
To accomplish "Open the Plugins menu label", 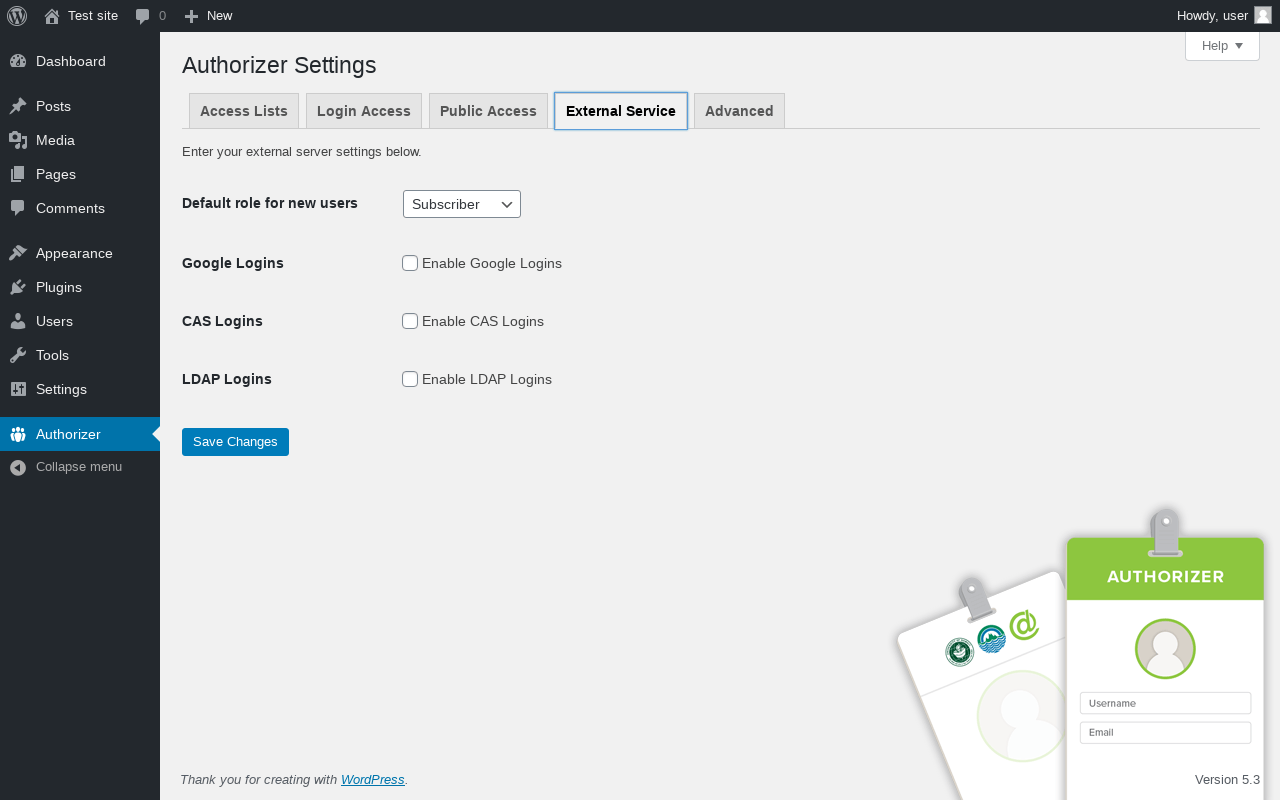I will point(59,287).
